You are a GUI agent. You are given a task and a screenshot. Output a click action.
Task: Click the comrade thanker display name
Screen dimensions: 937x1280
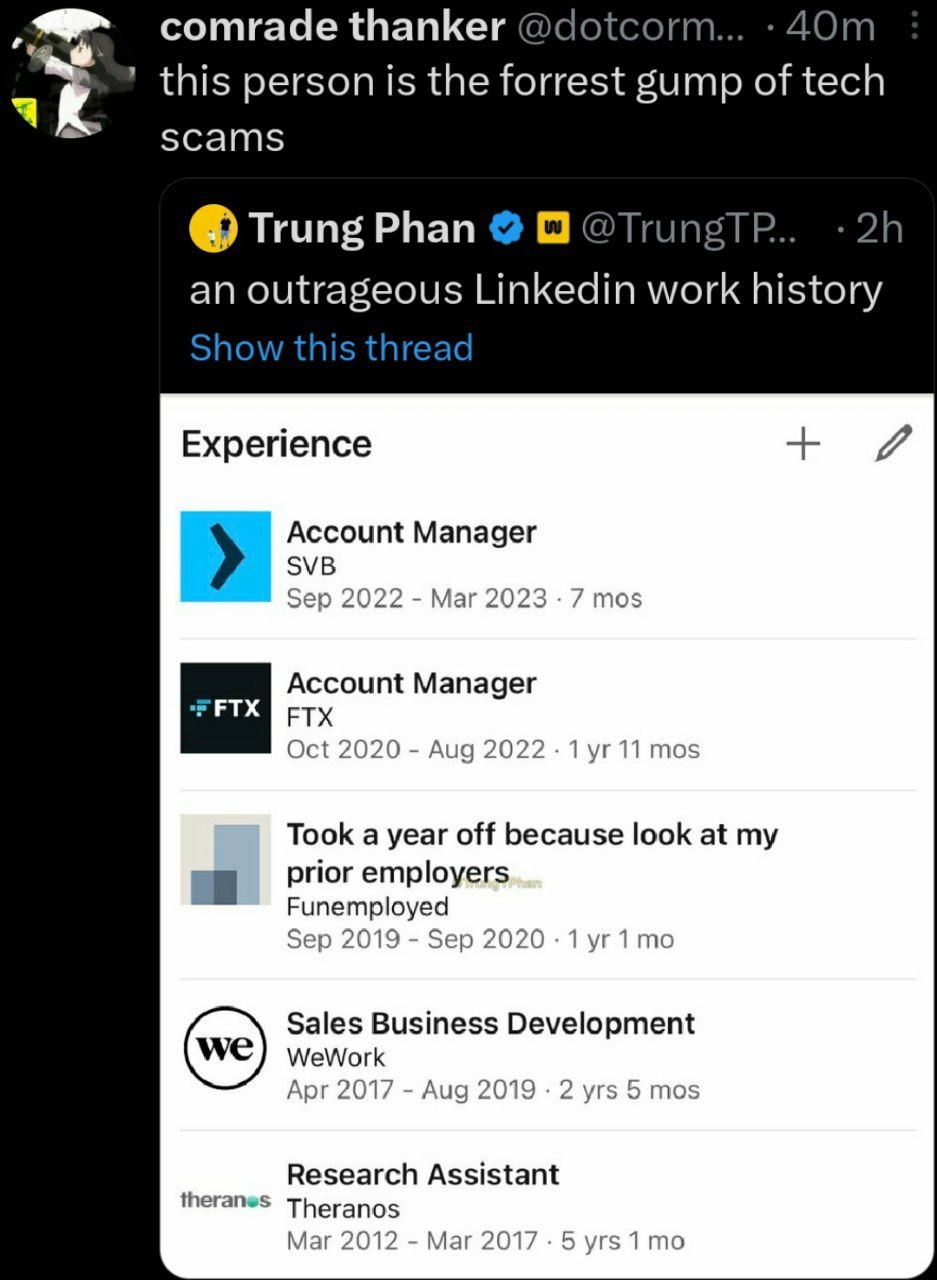332,28
